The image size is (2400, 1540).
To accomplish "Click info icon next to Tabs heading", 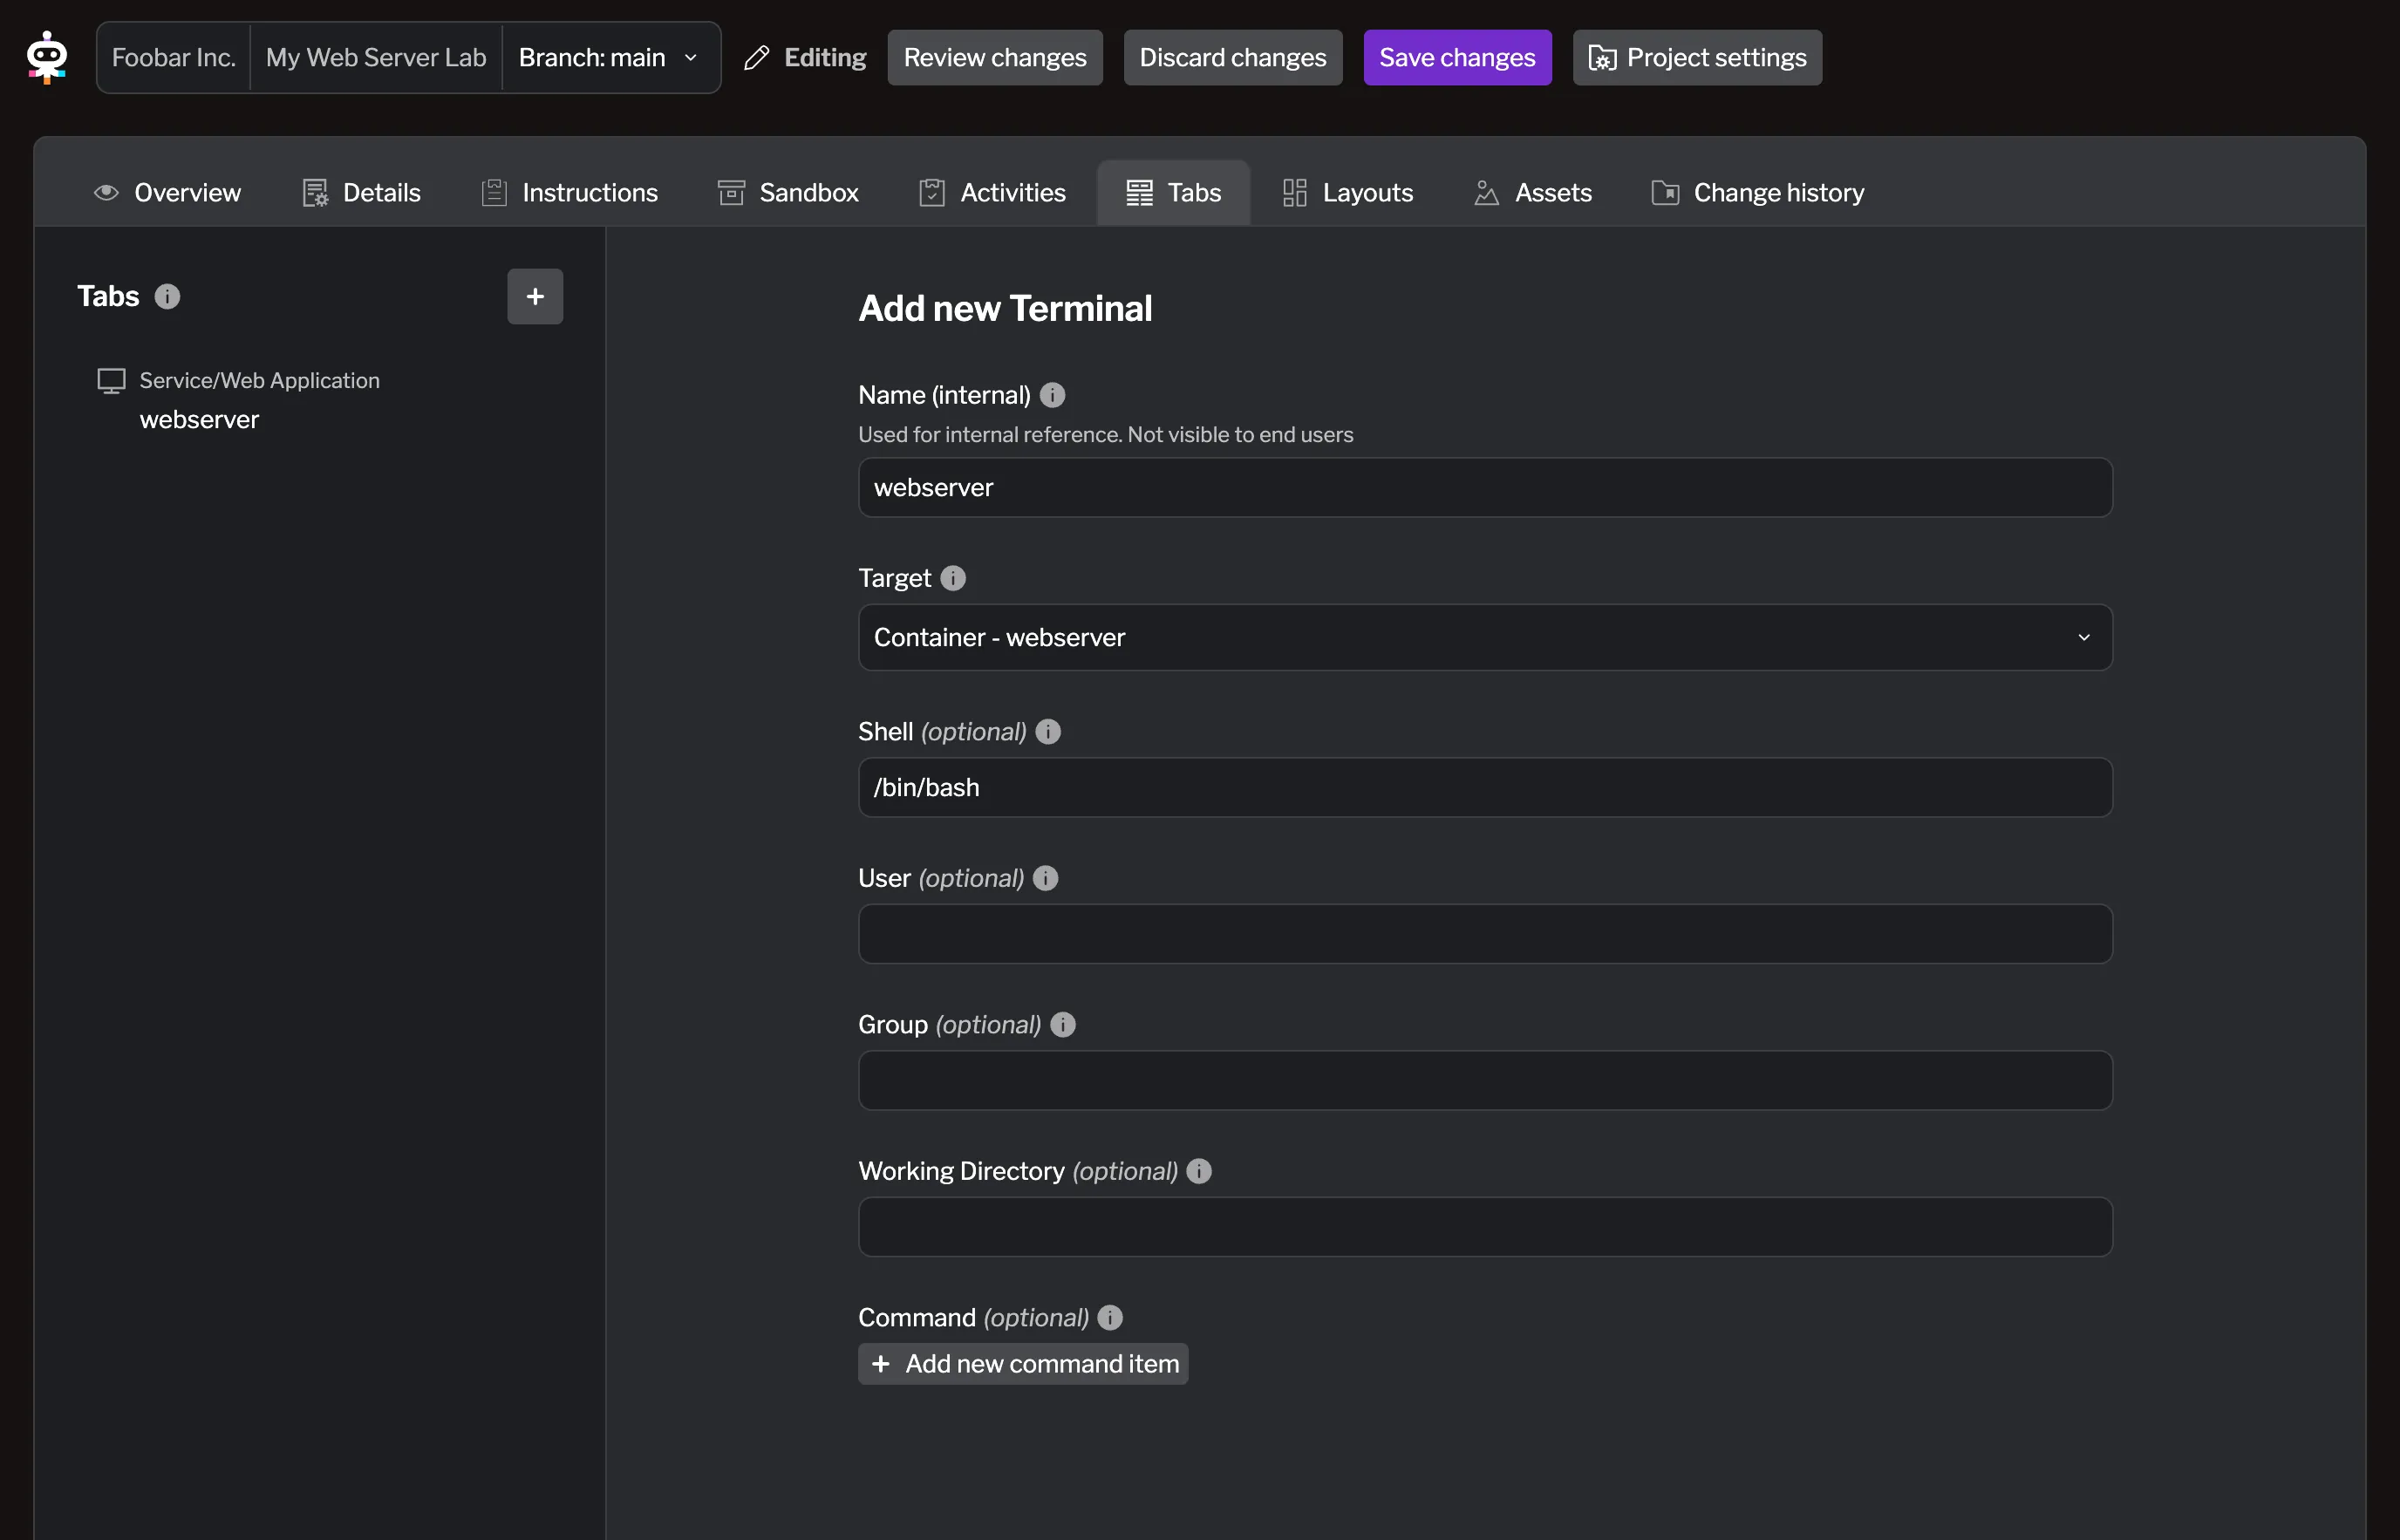I will coord(167,296).
